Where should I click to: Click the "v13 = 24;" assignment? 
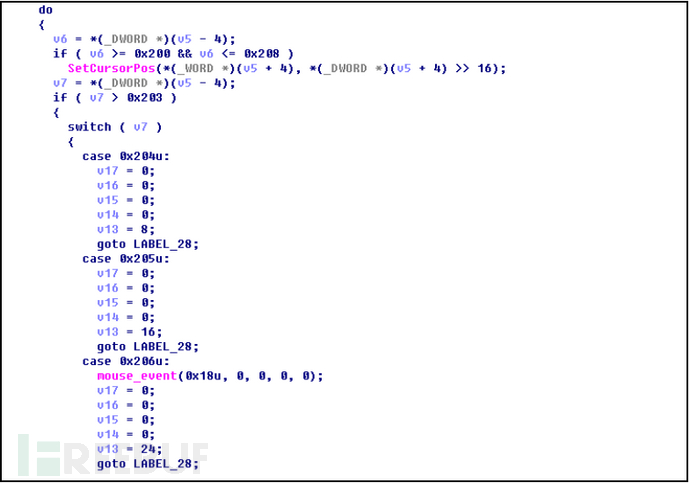[129, 449]
